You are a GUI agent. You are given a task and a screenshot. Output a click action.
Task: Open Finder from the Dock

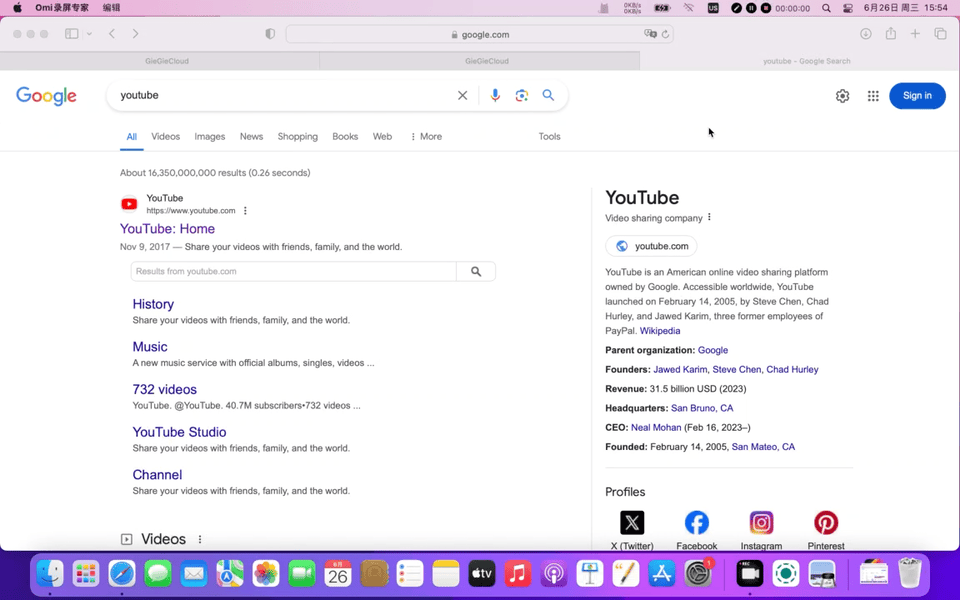[x=50, y=574]
